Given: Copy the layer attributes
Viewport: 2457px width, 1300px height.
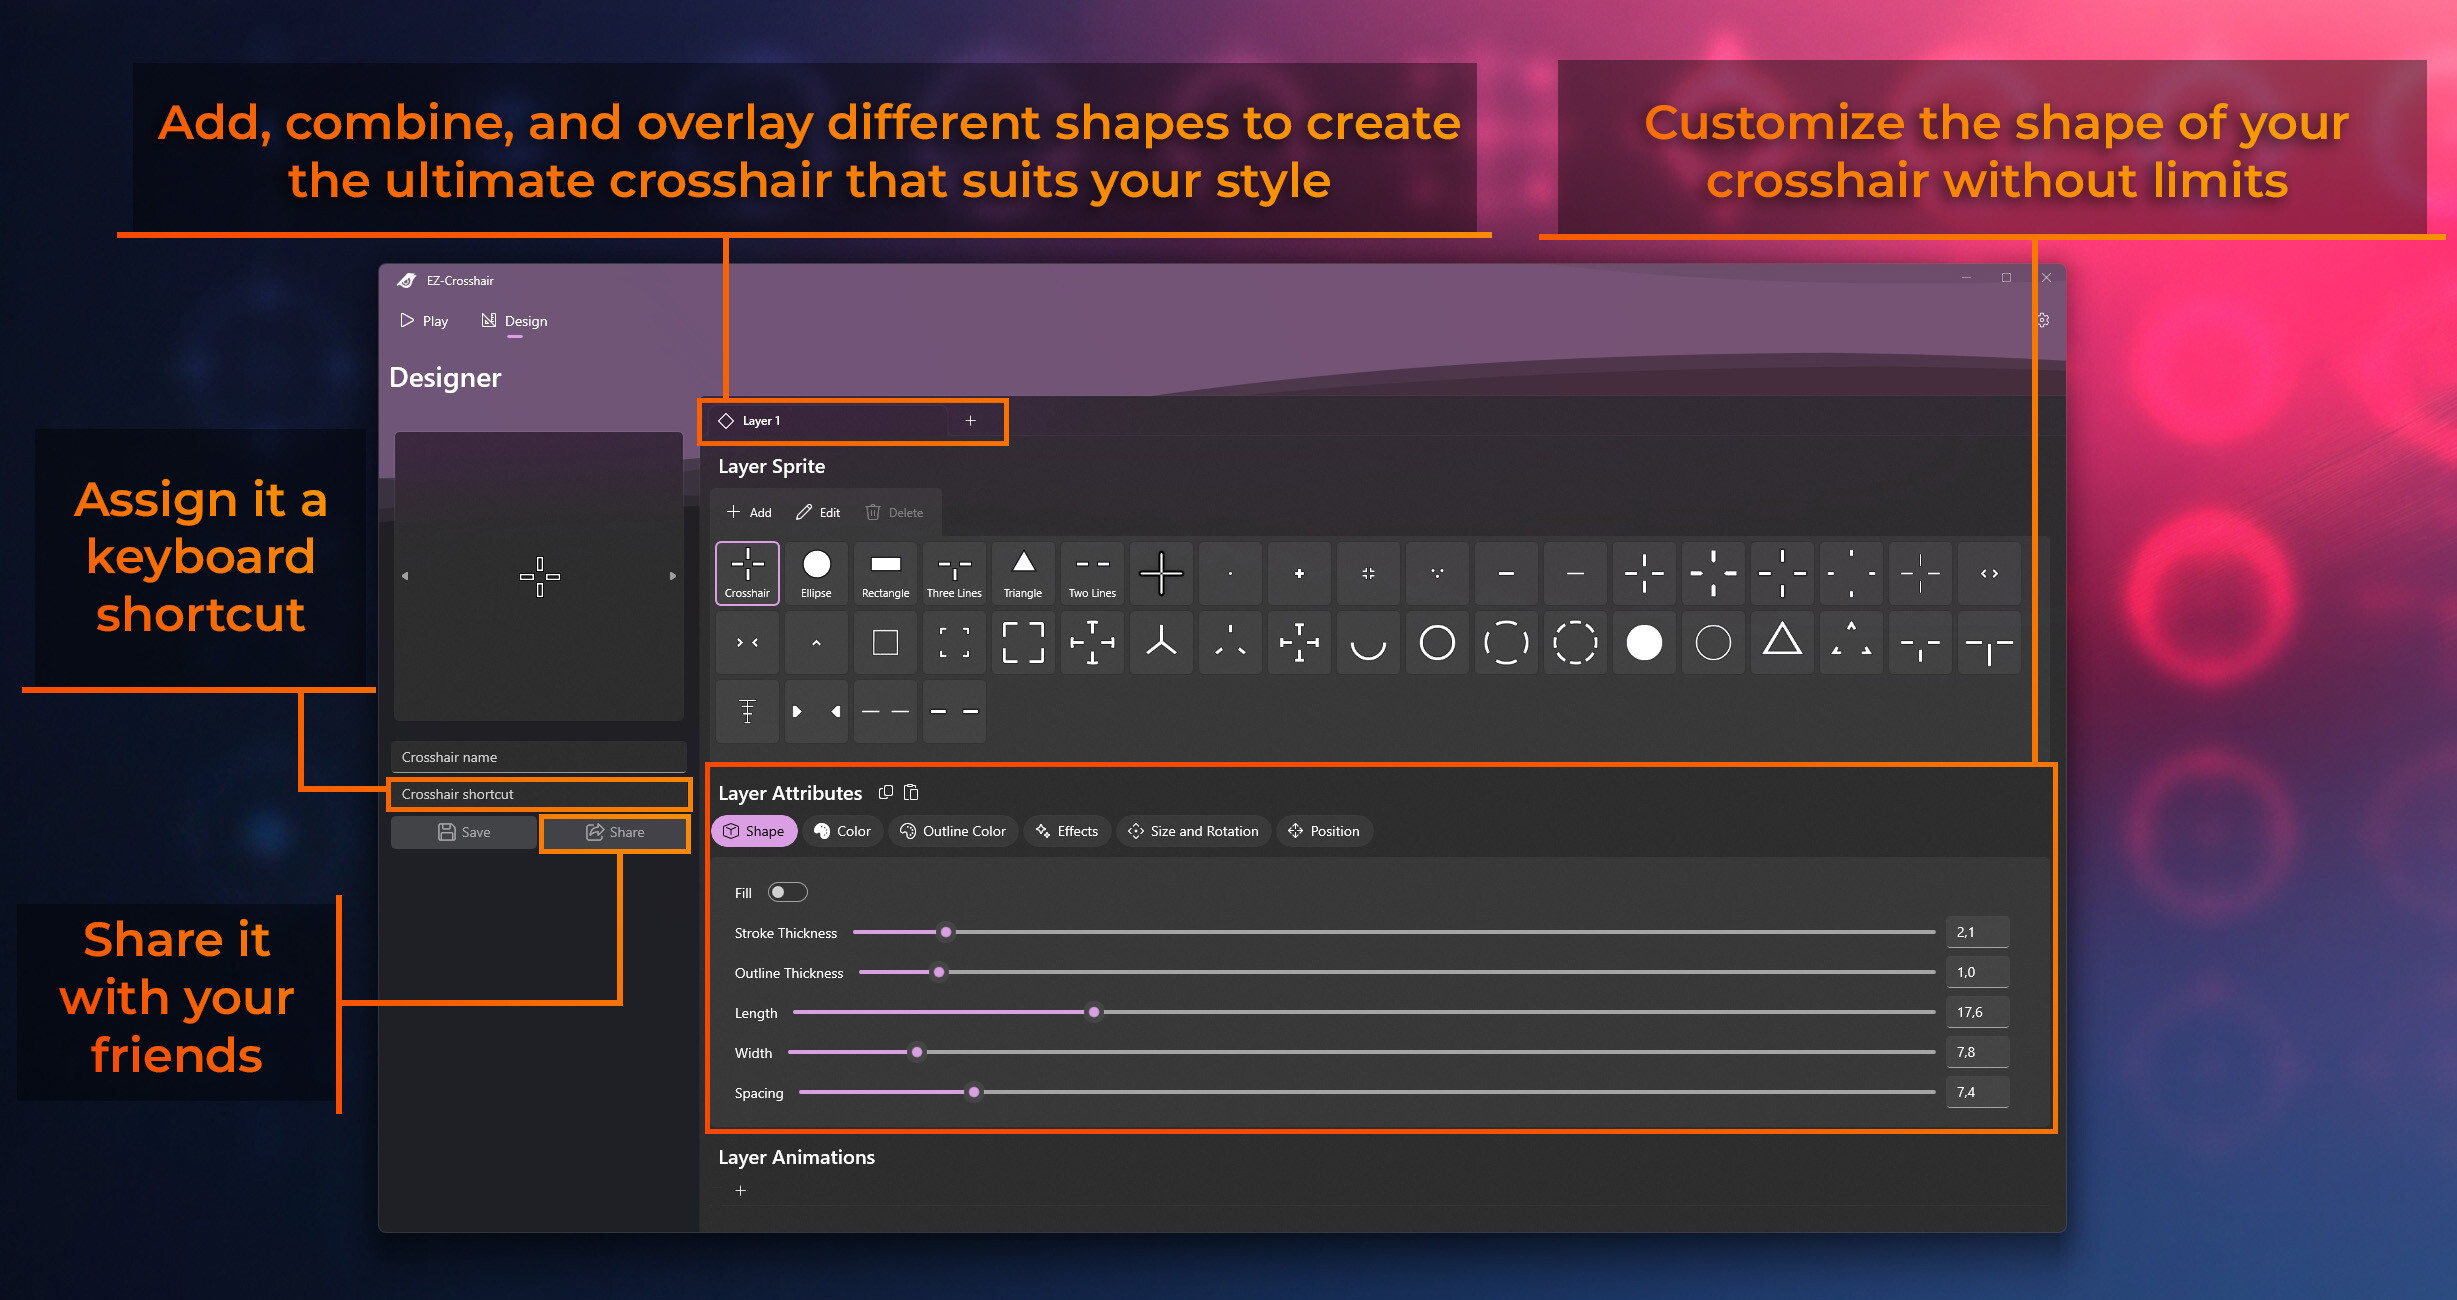Looking at the screenshot, I should [x=885, y=792].
